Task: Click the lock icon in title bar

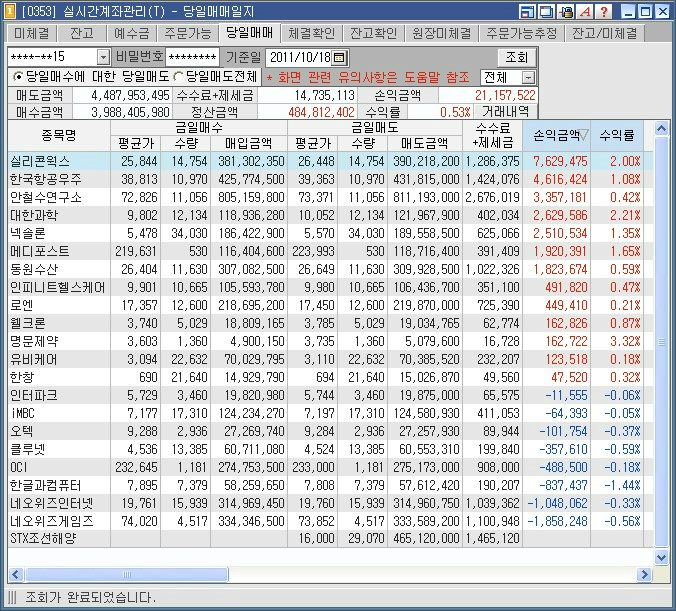Action: pyautogui.click(x=567, y=12)
